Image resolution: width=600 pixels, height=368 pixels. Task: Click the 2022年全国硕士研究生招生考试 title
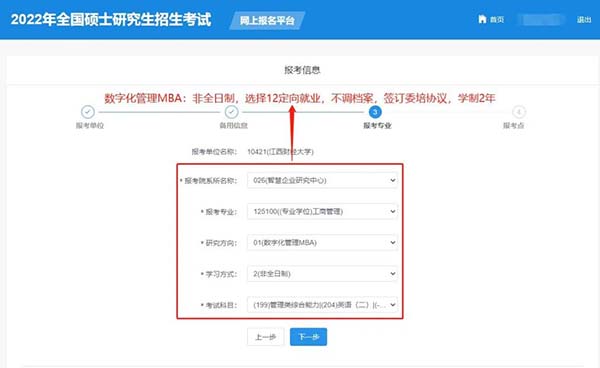[111, 20]
